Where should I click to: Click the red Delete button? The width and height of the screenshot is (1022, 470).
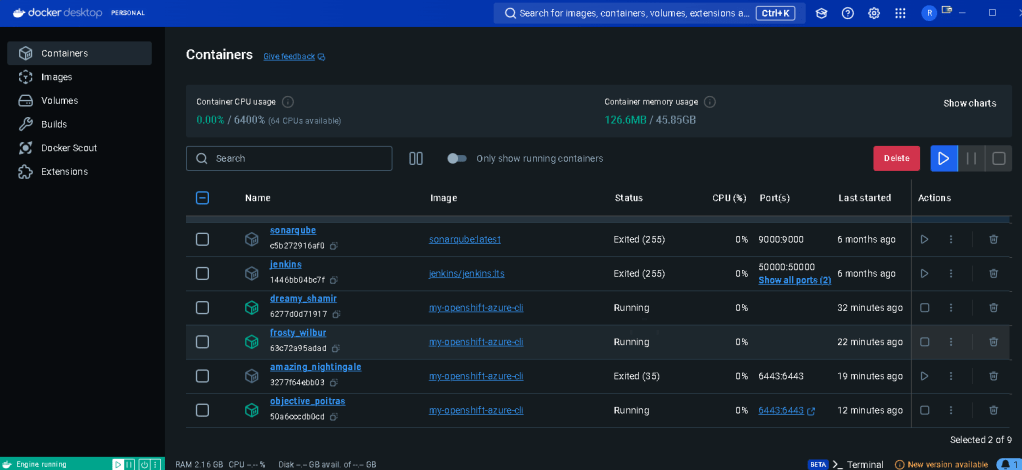896,158
